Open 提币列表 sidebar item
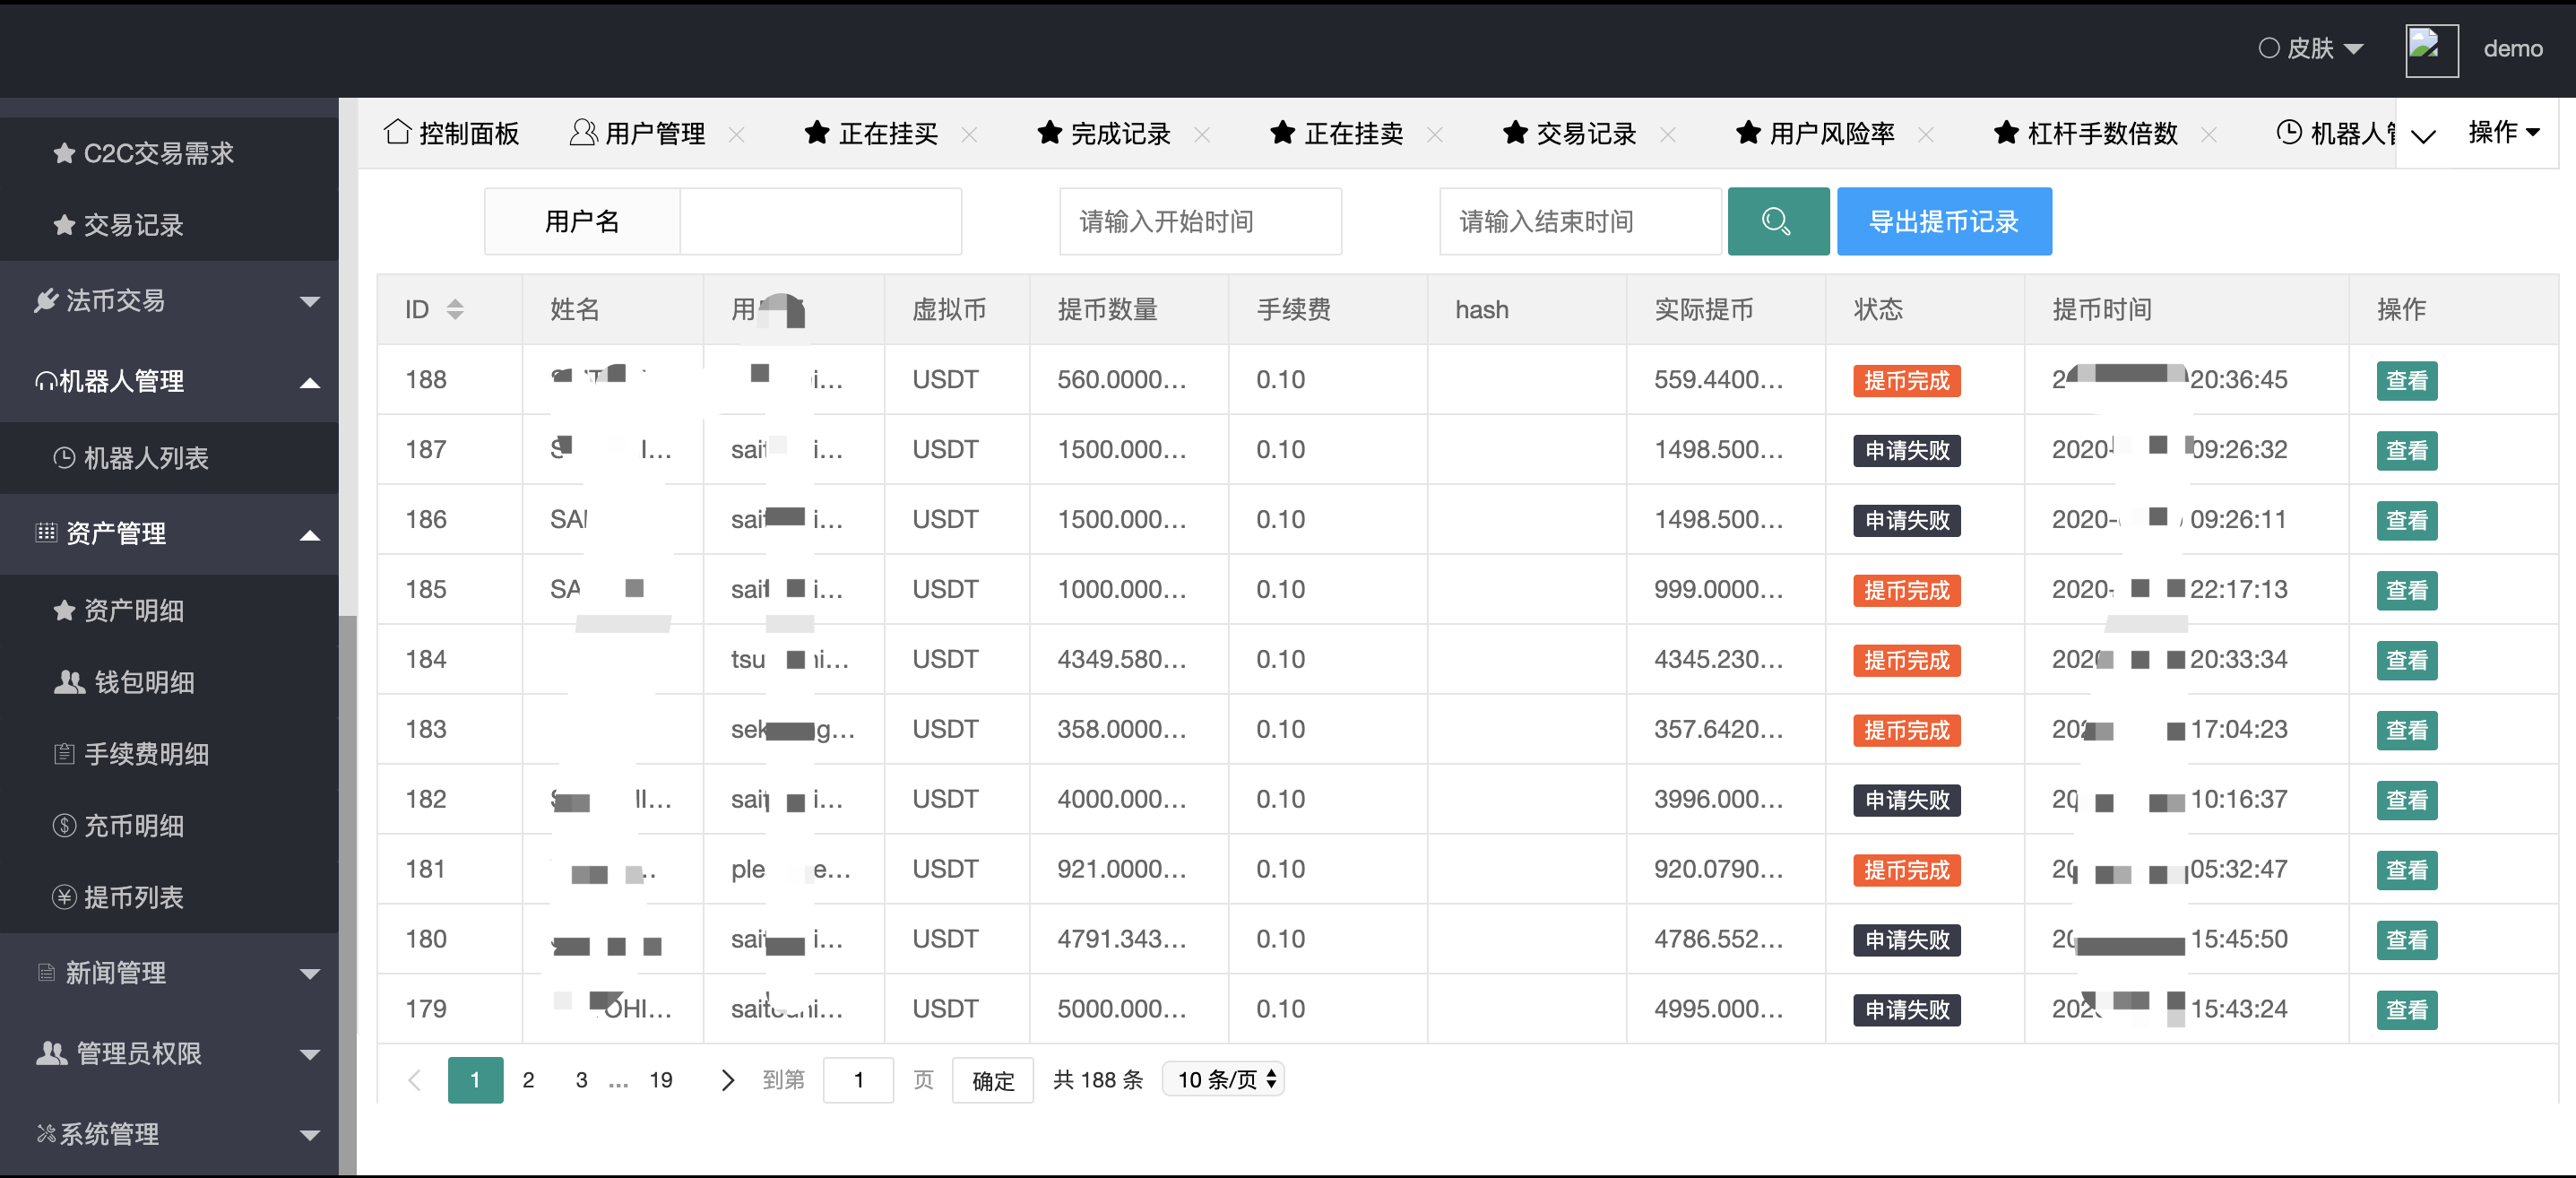Image resolution: width=2576 pixels, height=1178 pixels. click(133, 897)
